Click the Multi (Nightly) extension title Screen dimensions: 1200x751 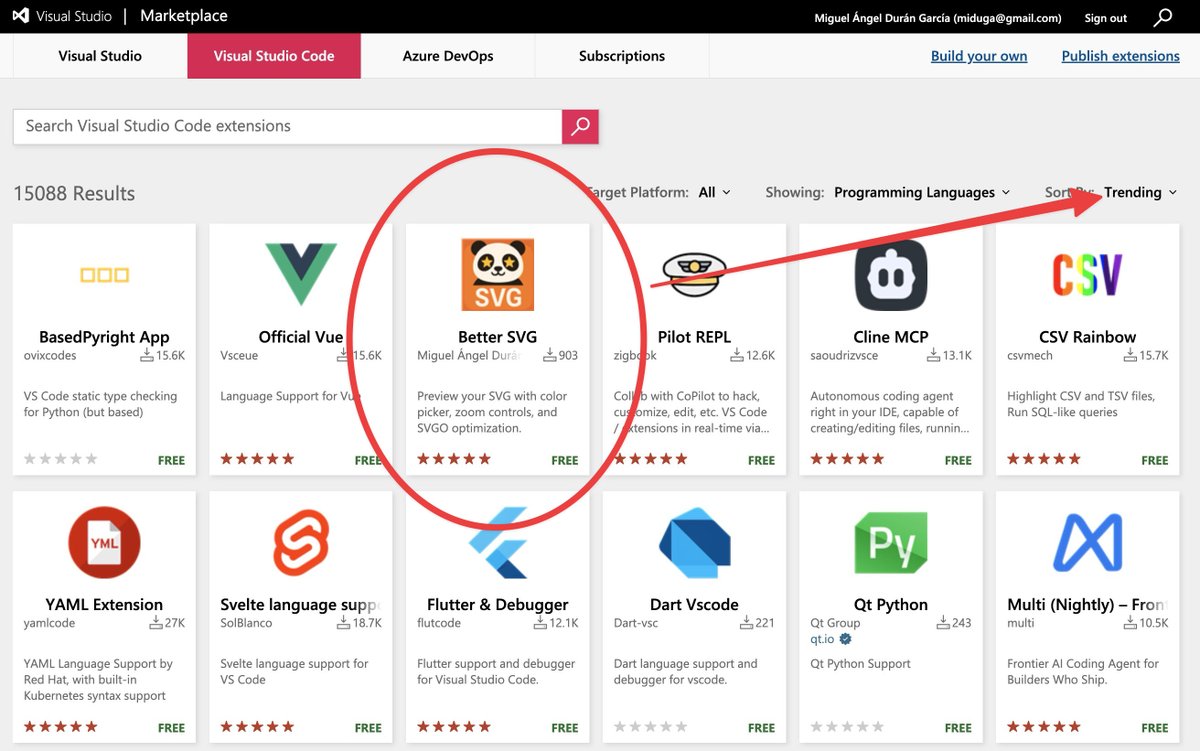point(1088,605)
